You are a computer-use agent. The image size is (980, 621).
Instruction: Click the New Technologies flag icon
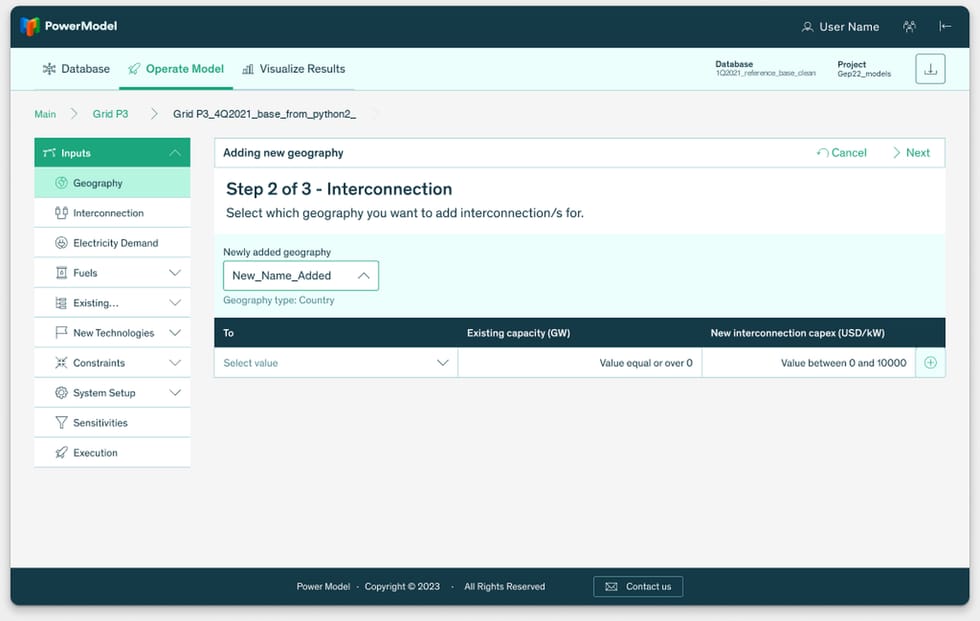click(61, 332)
